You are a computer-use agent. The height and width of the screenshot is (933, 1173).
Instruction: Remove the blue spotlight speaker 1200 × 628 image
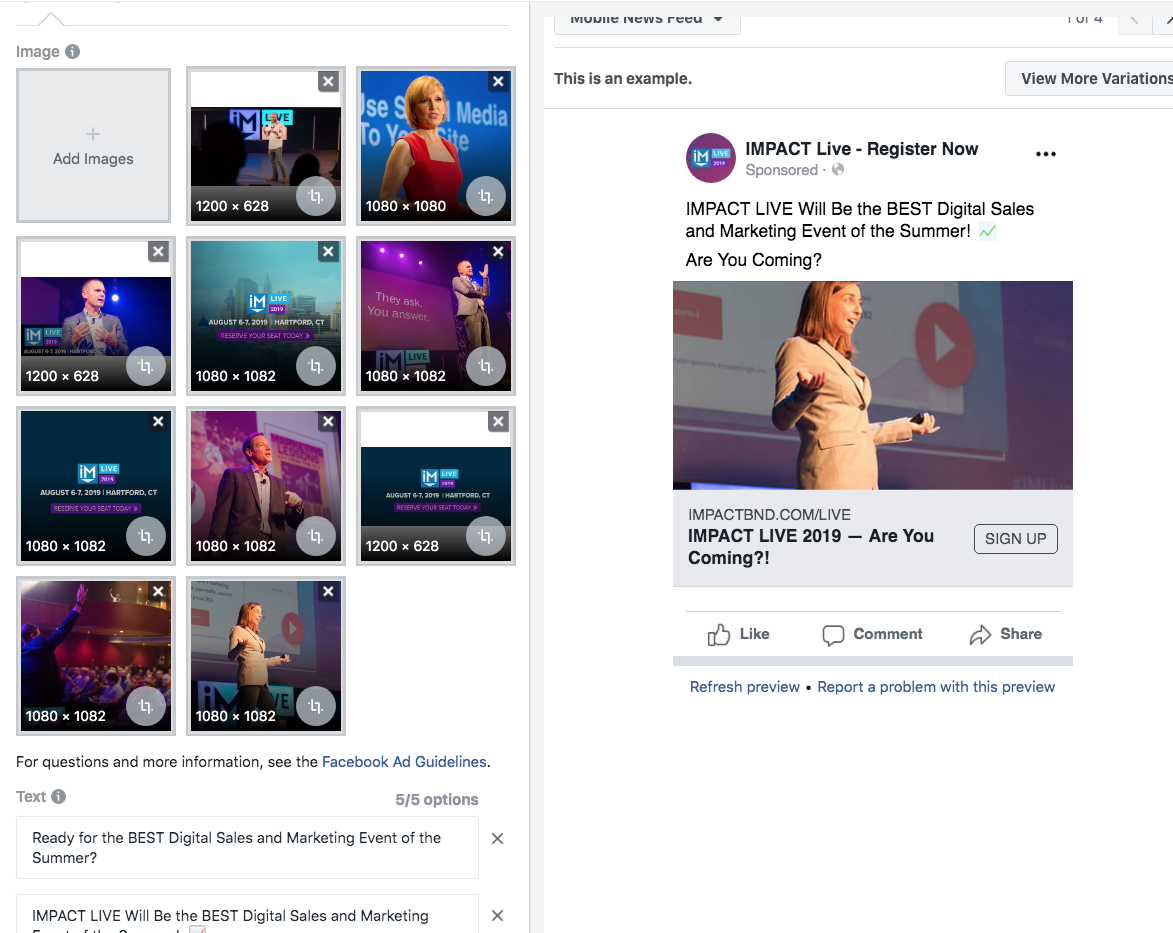[x=158, y=251]
